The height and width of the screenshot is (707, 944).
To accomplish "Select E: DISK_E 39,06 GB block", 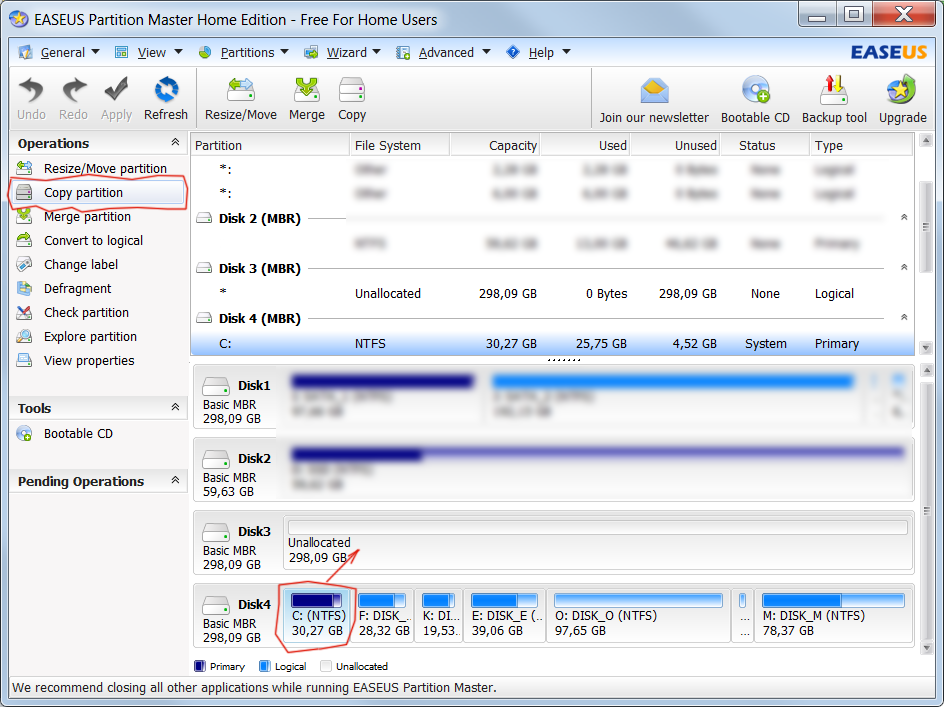I will [x=505, y=616].
